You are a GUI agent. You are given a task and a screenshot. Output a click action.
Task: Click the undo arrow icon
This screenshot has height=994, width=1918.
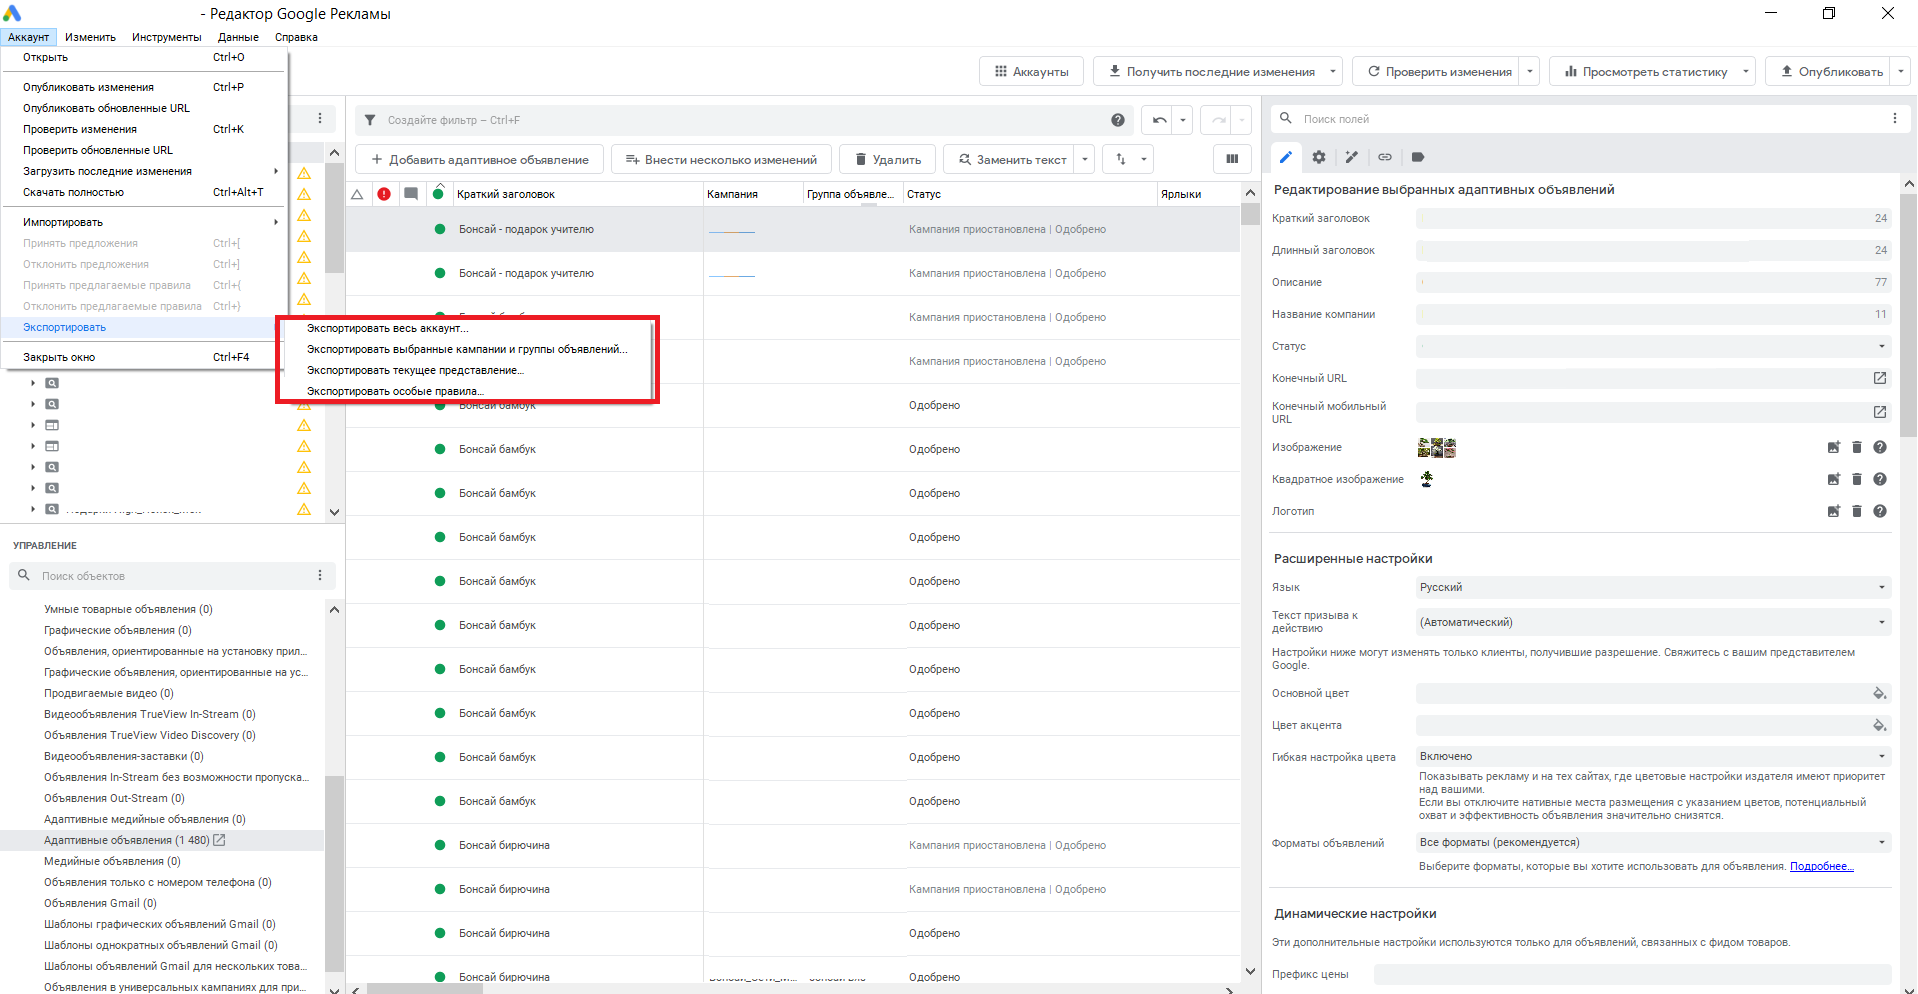1159,120
